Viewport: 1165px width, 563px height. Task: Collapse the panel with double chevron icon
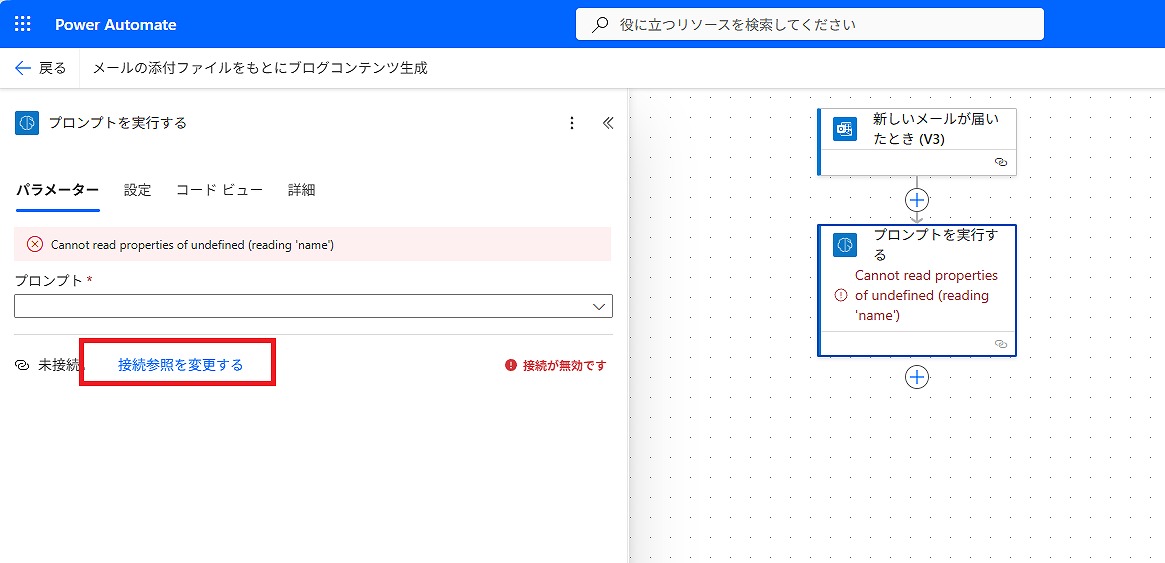coord(607,123)
